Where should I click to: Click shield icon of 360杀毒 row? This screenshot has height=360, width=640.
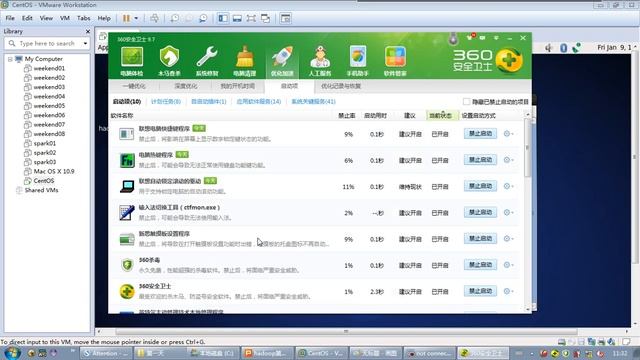point(127,265)
